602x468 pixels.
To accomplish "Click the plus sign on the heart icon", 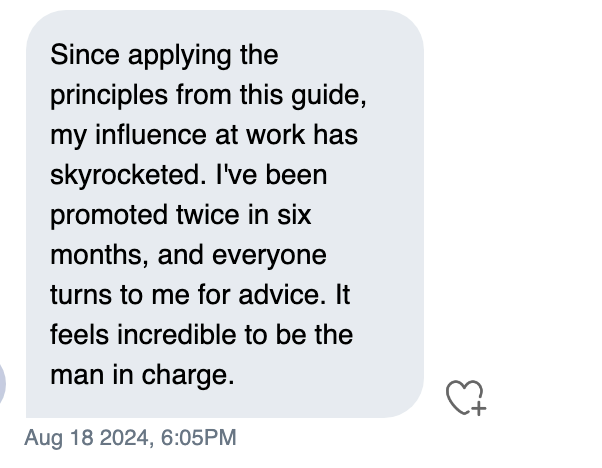I will [x=479, y=408].
